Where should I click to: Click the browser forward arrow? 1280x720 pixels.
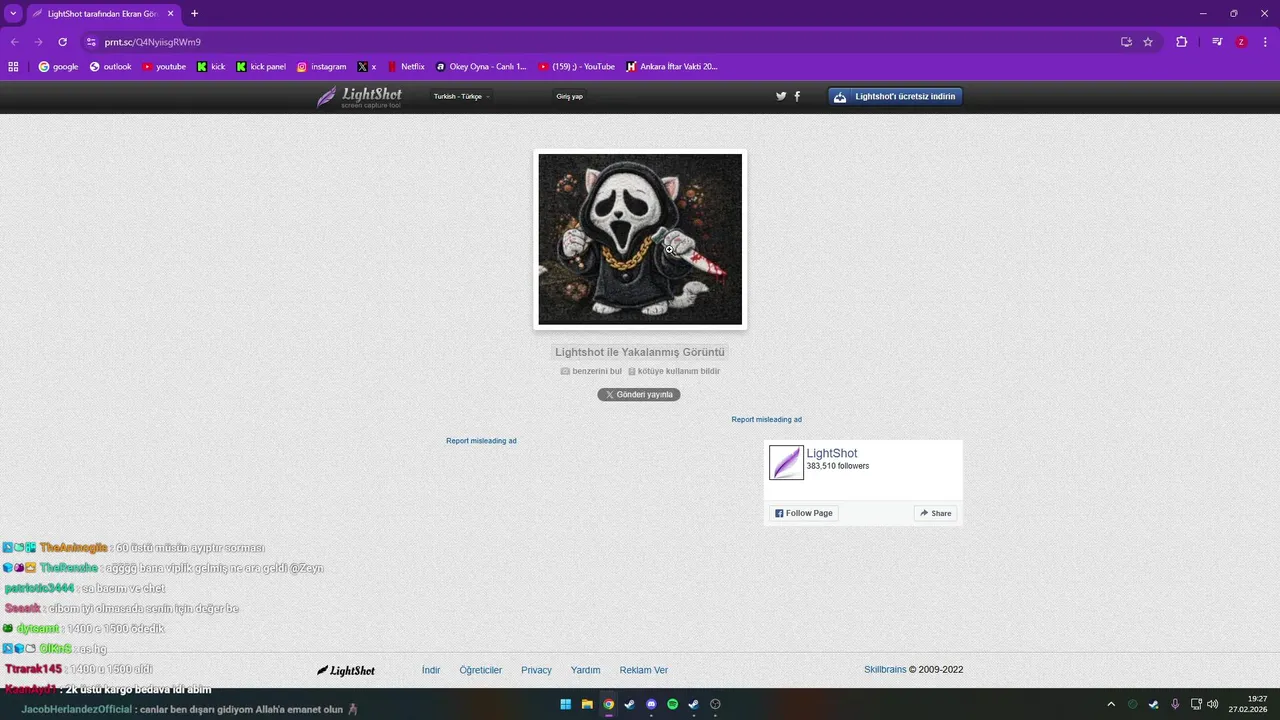tap(38, 42)
